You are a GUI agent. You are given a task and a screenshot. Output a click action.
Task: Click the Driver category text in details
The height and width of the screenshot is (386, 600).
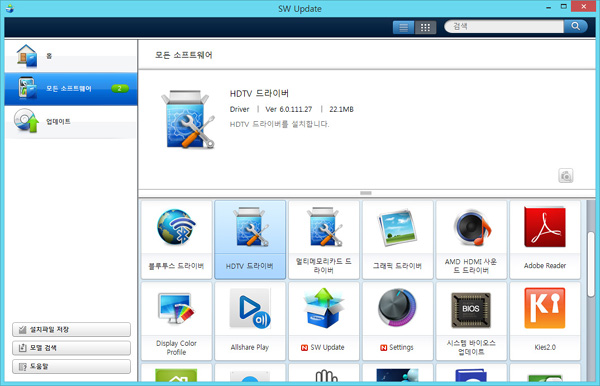tap(240, 109)
